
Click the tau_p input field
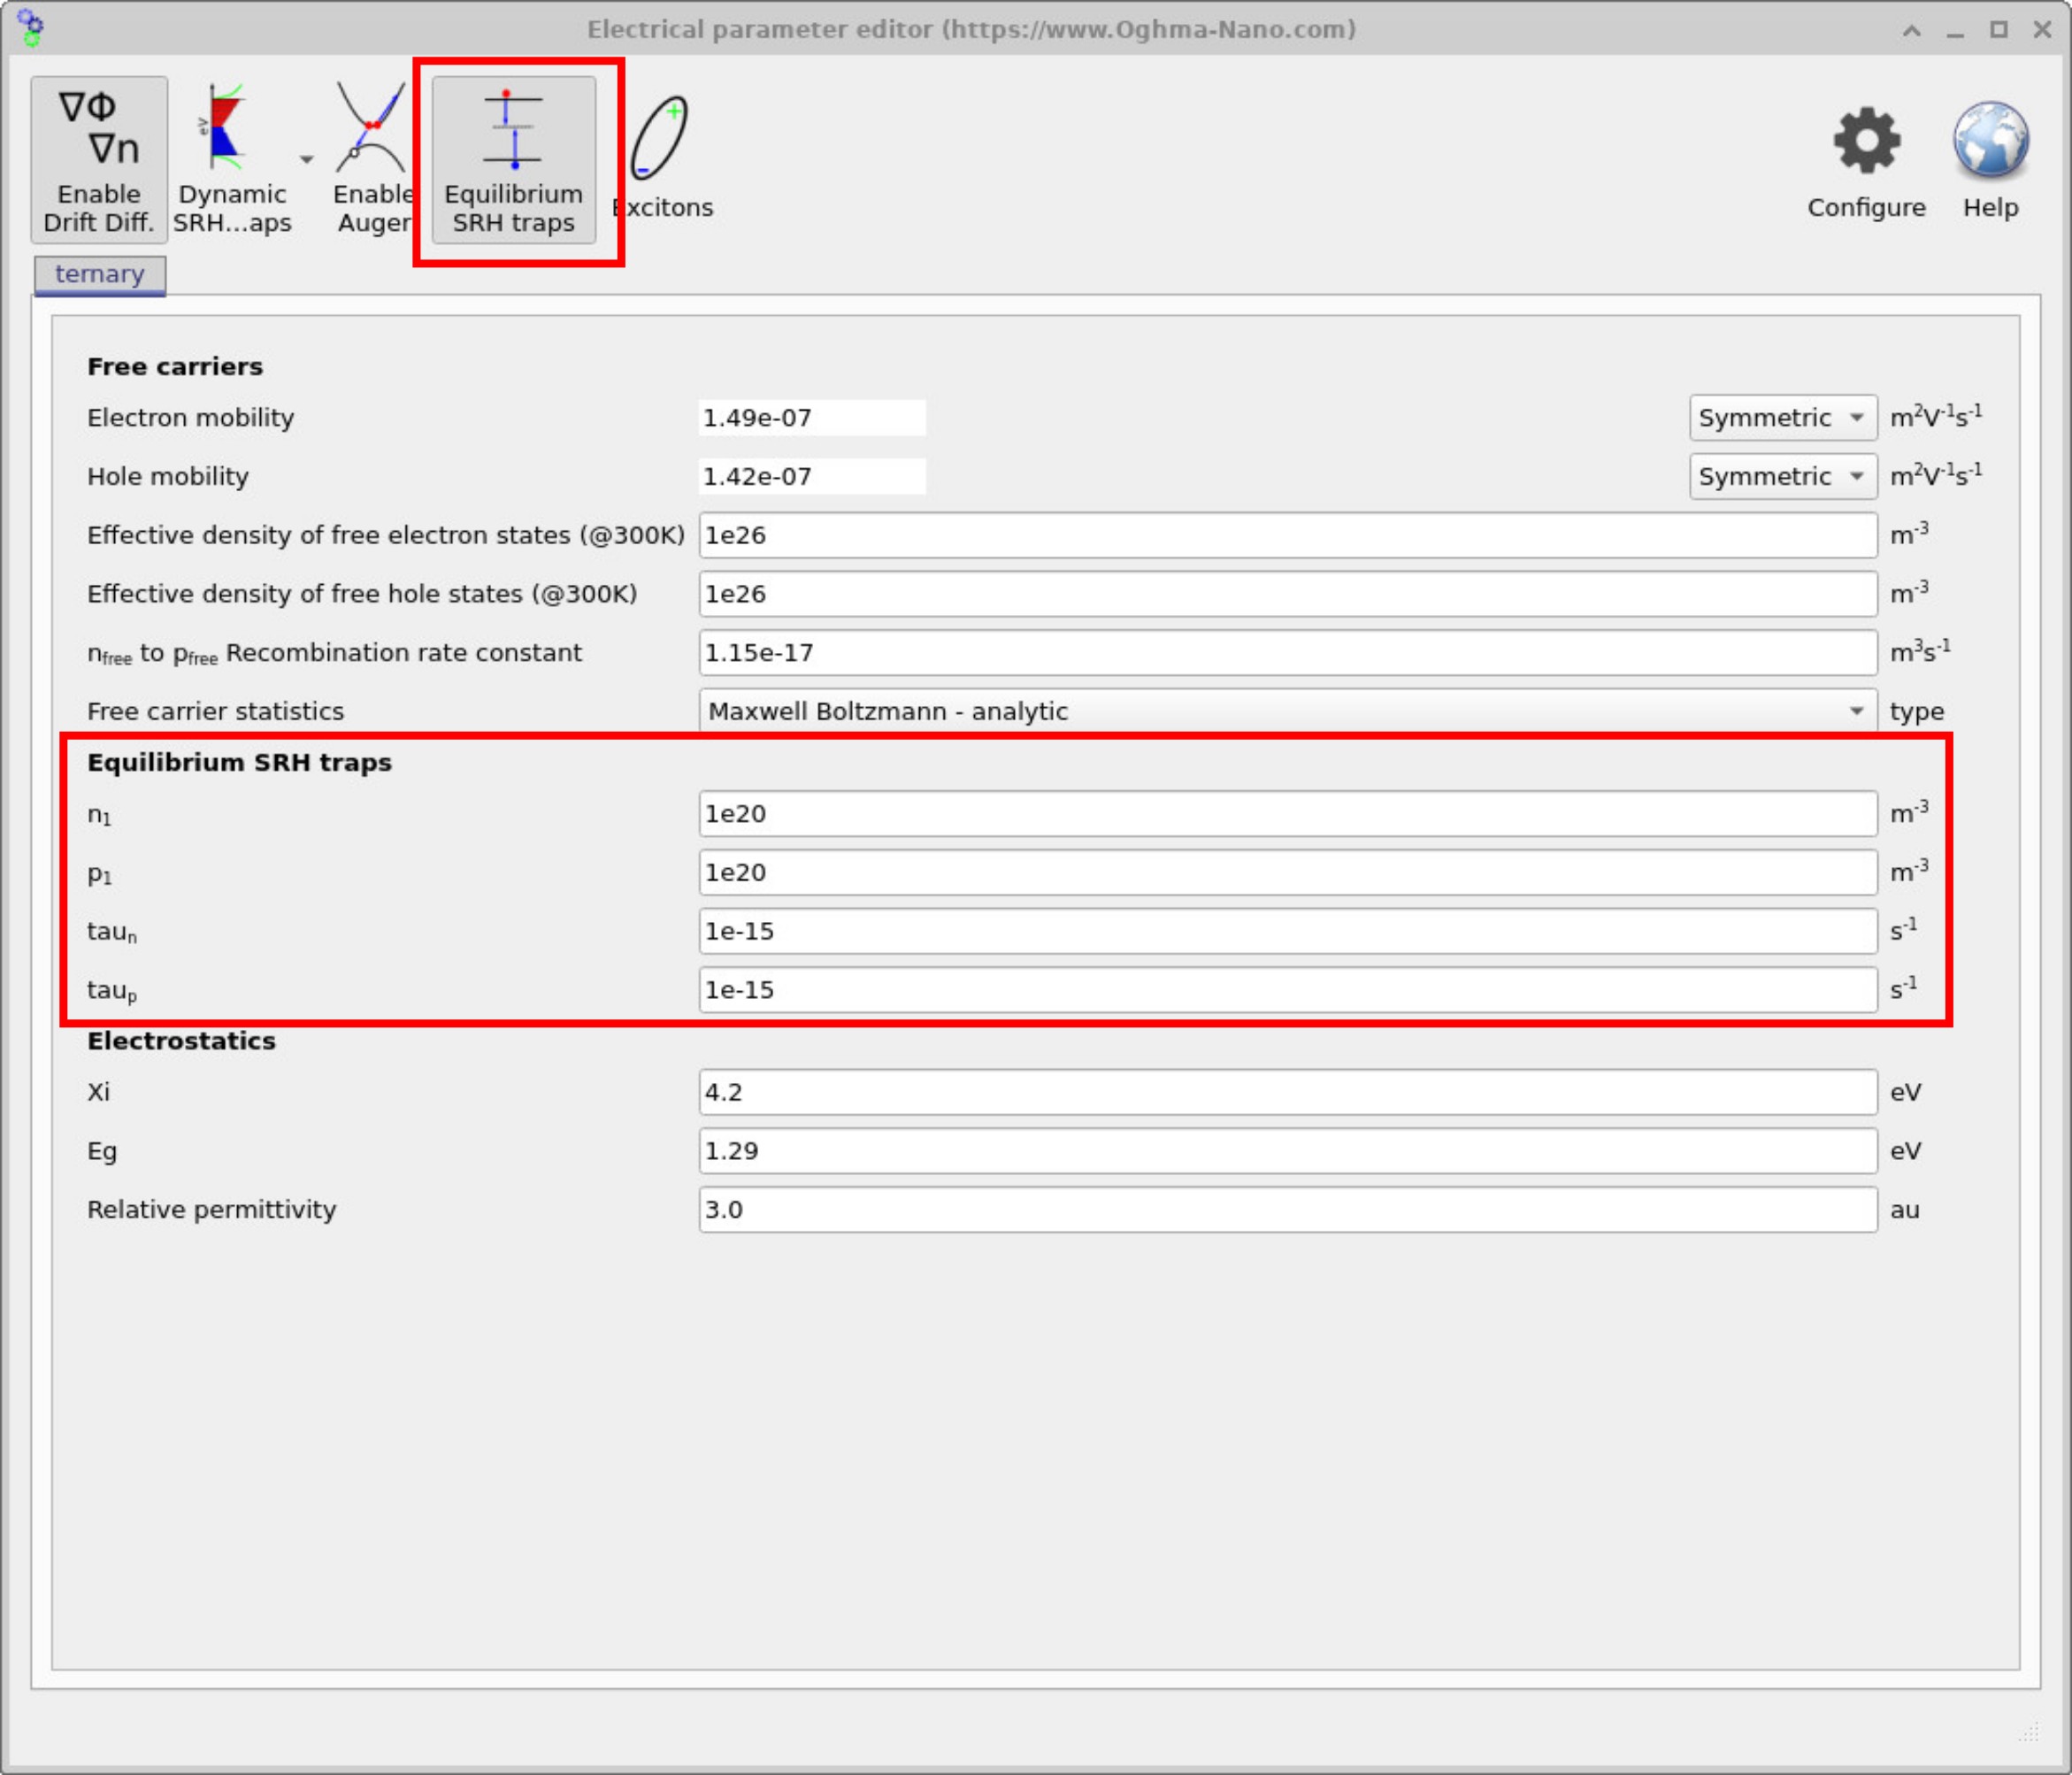[x=1286, y=989]
